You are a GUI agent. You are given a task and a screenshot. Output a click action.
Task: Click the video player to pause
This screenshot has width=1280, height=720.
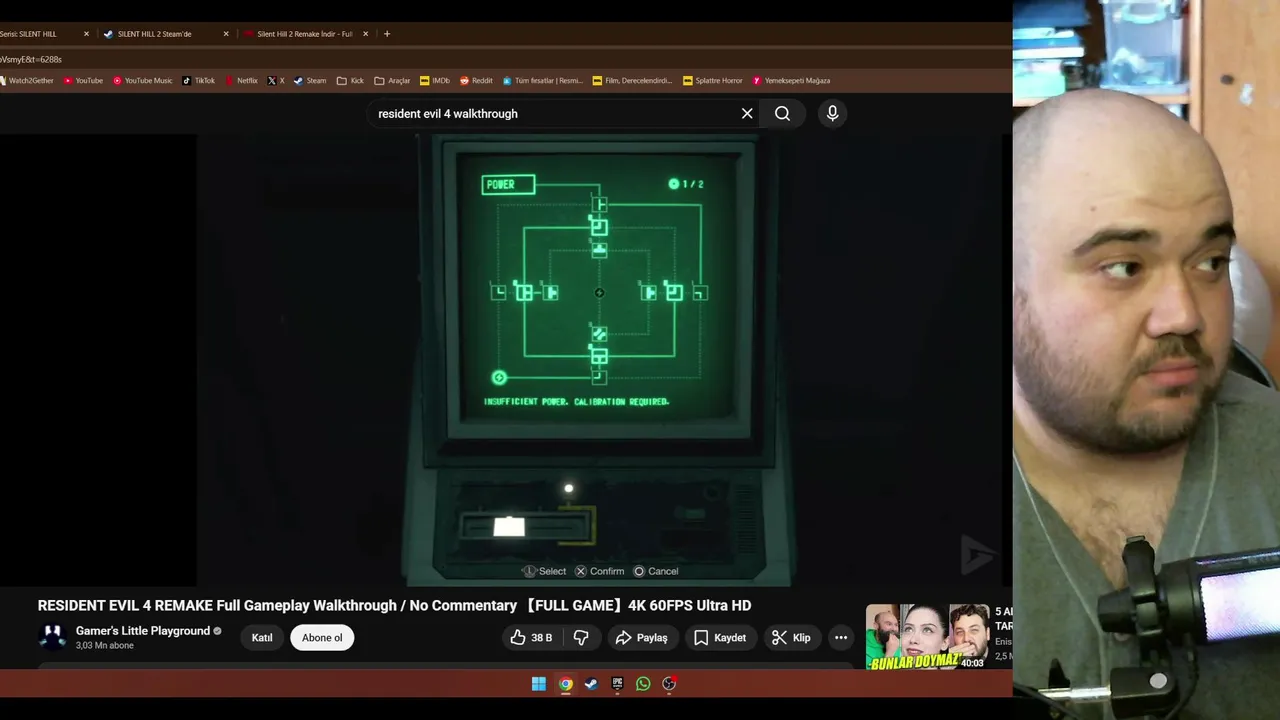[x=599, y=360]
